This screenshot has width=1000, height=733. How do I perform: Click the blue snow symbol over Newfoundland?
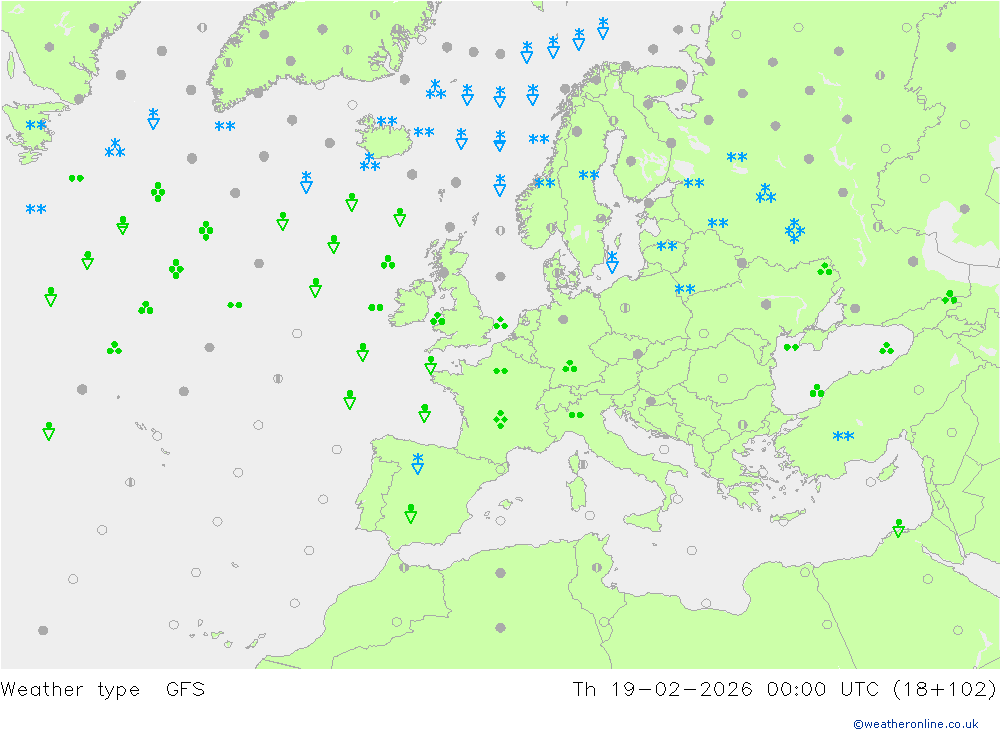pyautogui.click(x=36, y=125)
